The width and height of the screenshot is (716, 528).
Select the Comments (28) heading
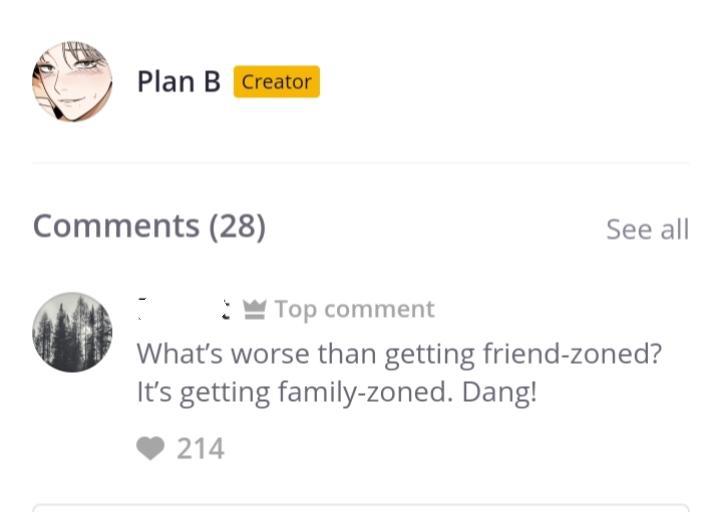click(x=149, y=226)
